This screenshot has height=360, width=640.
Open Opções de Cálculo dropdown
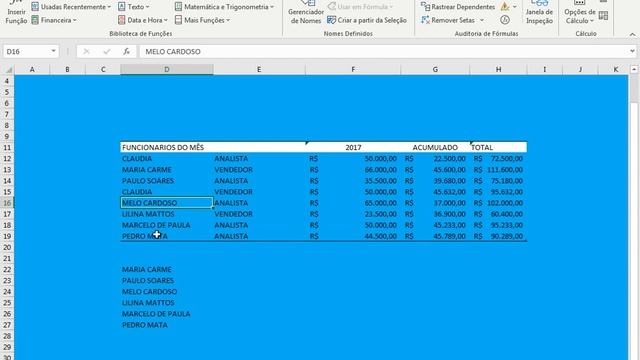580,13
